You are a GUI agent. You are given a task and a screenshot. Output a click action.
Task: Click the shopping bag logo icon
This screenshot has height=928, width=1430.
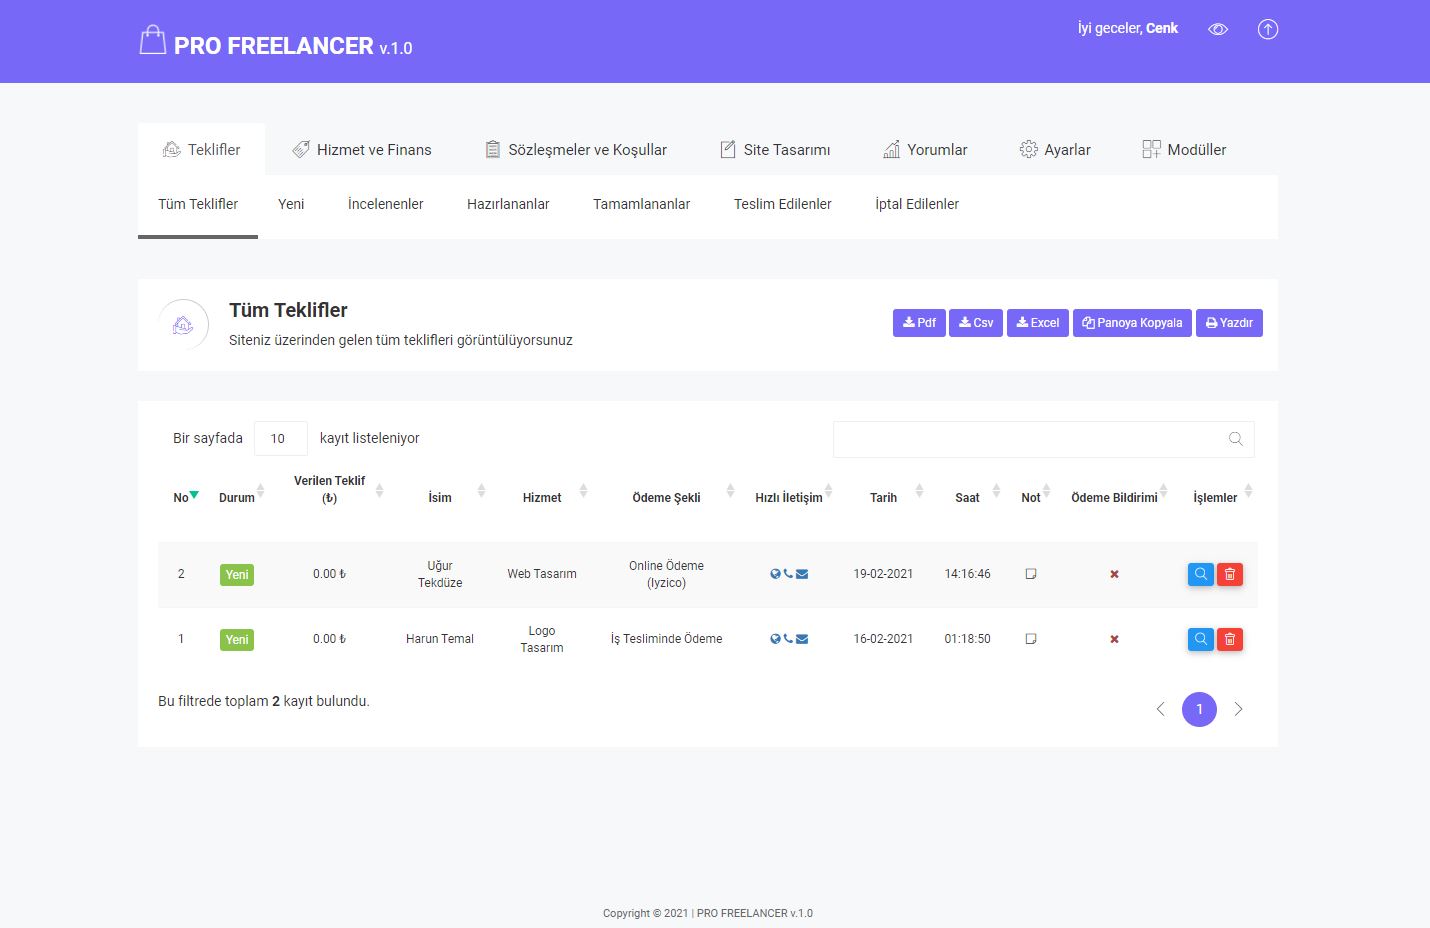[x=152, y=40]
